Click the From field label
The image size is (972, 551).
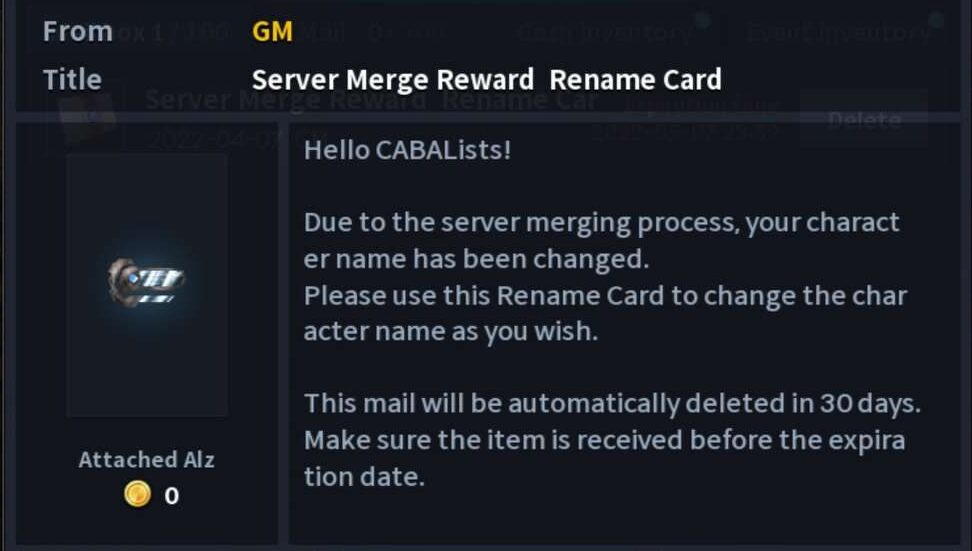pos(78,32)
